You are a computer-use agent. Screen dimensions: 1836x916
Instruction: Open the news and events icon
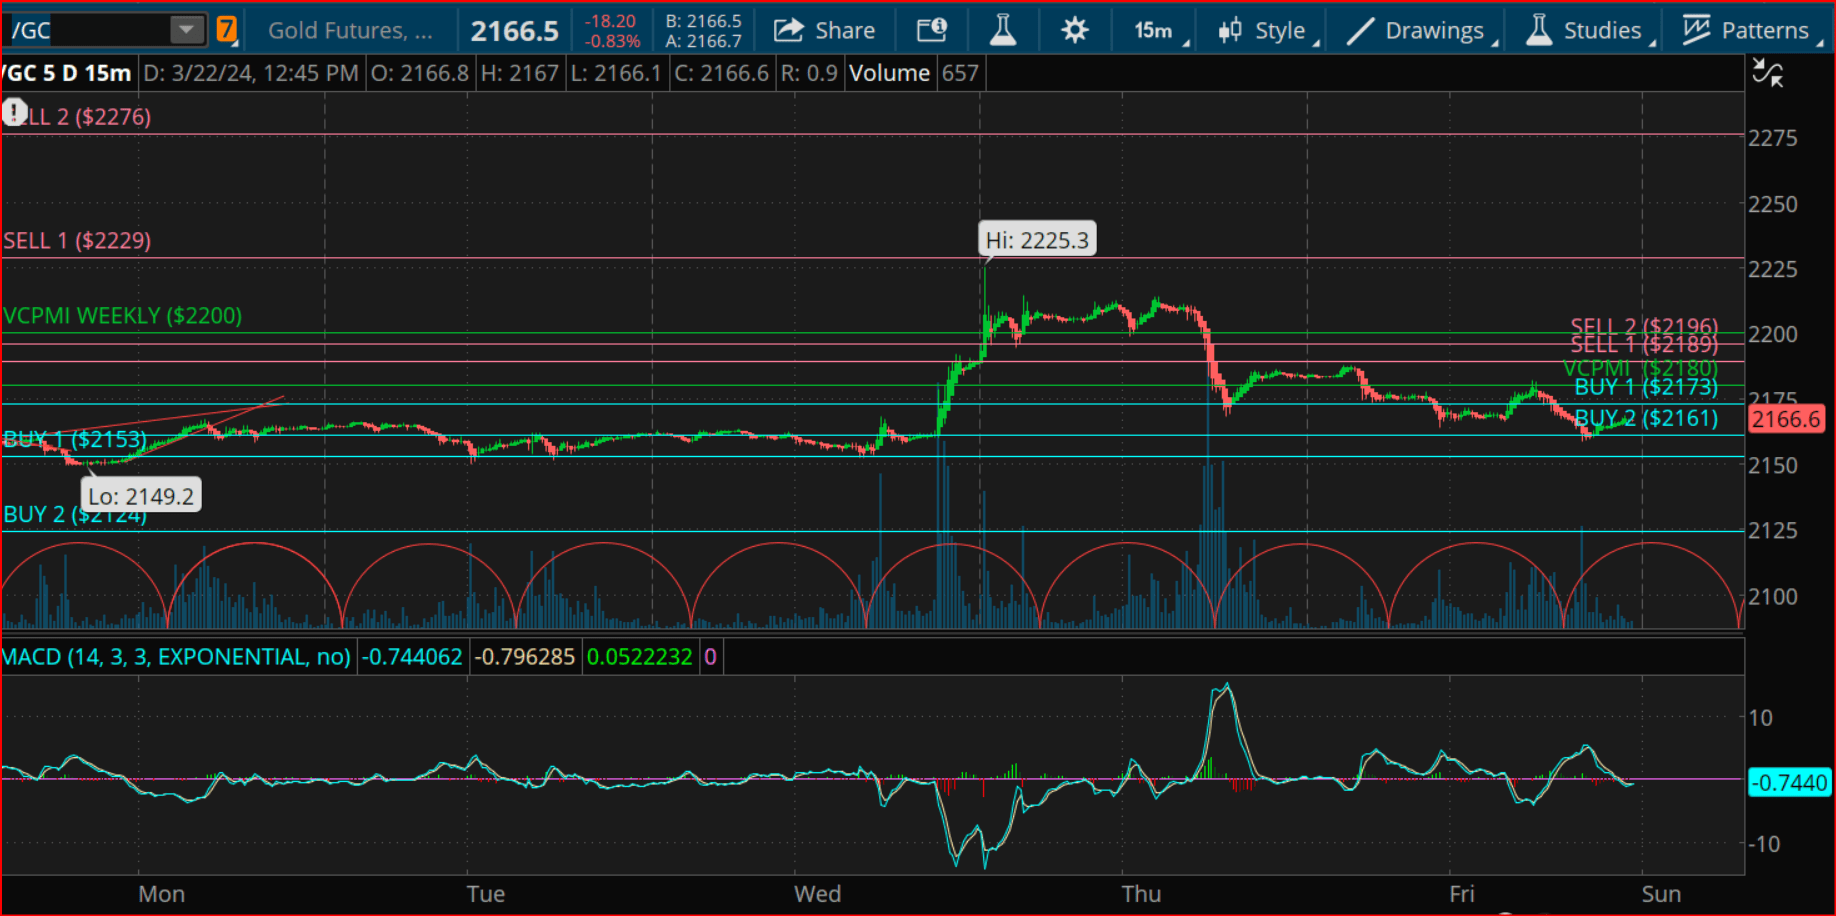[x=932, y=31]
